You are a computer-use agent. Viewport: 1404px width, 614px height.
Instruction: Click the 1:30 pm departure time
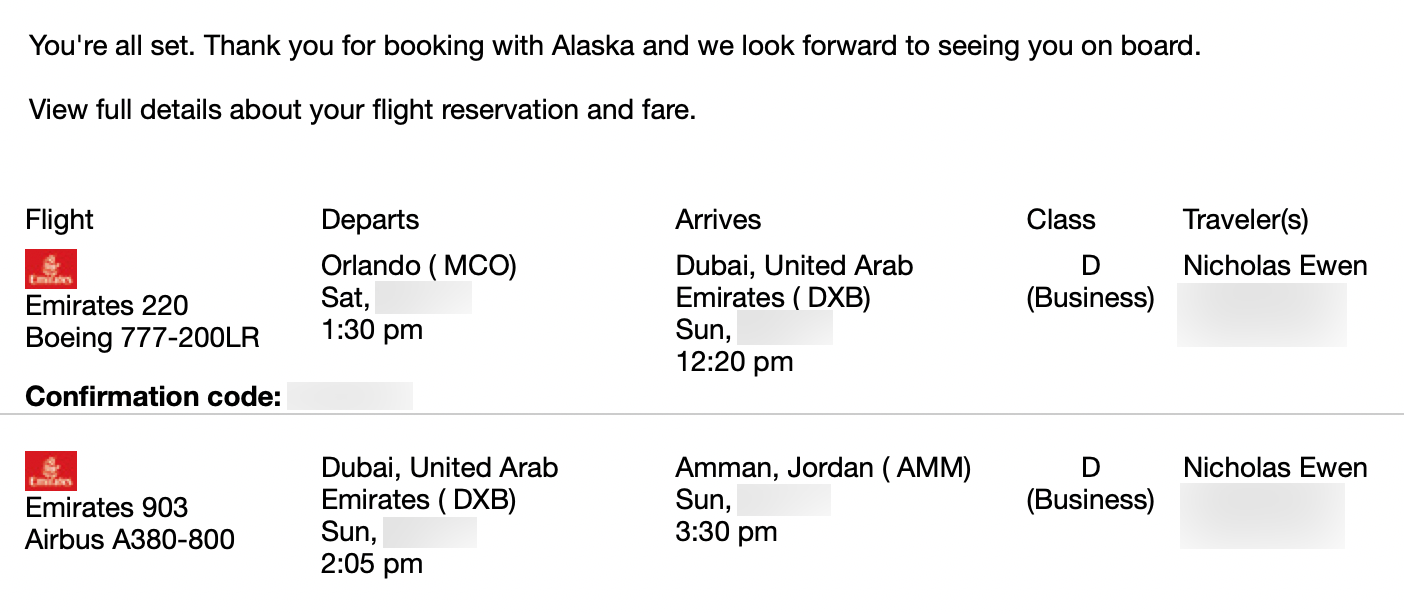(x=372, y=330)
